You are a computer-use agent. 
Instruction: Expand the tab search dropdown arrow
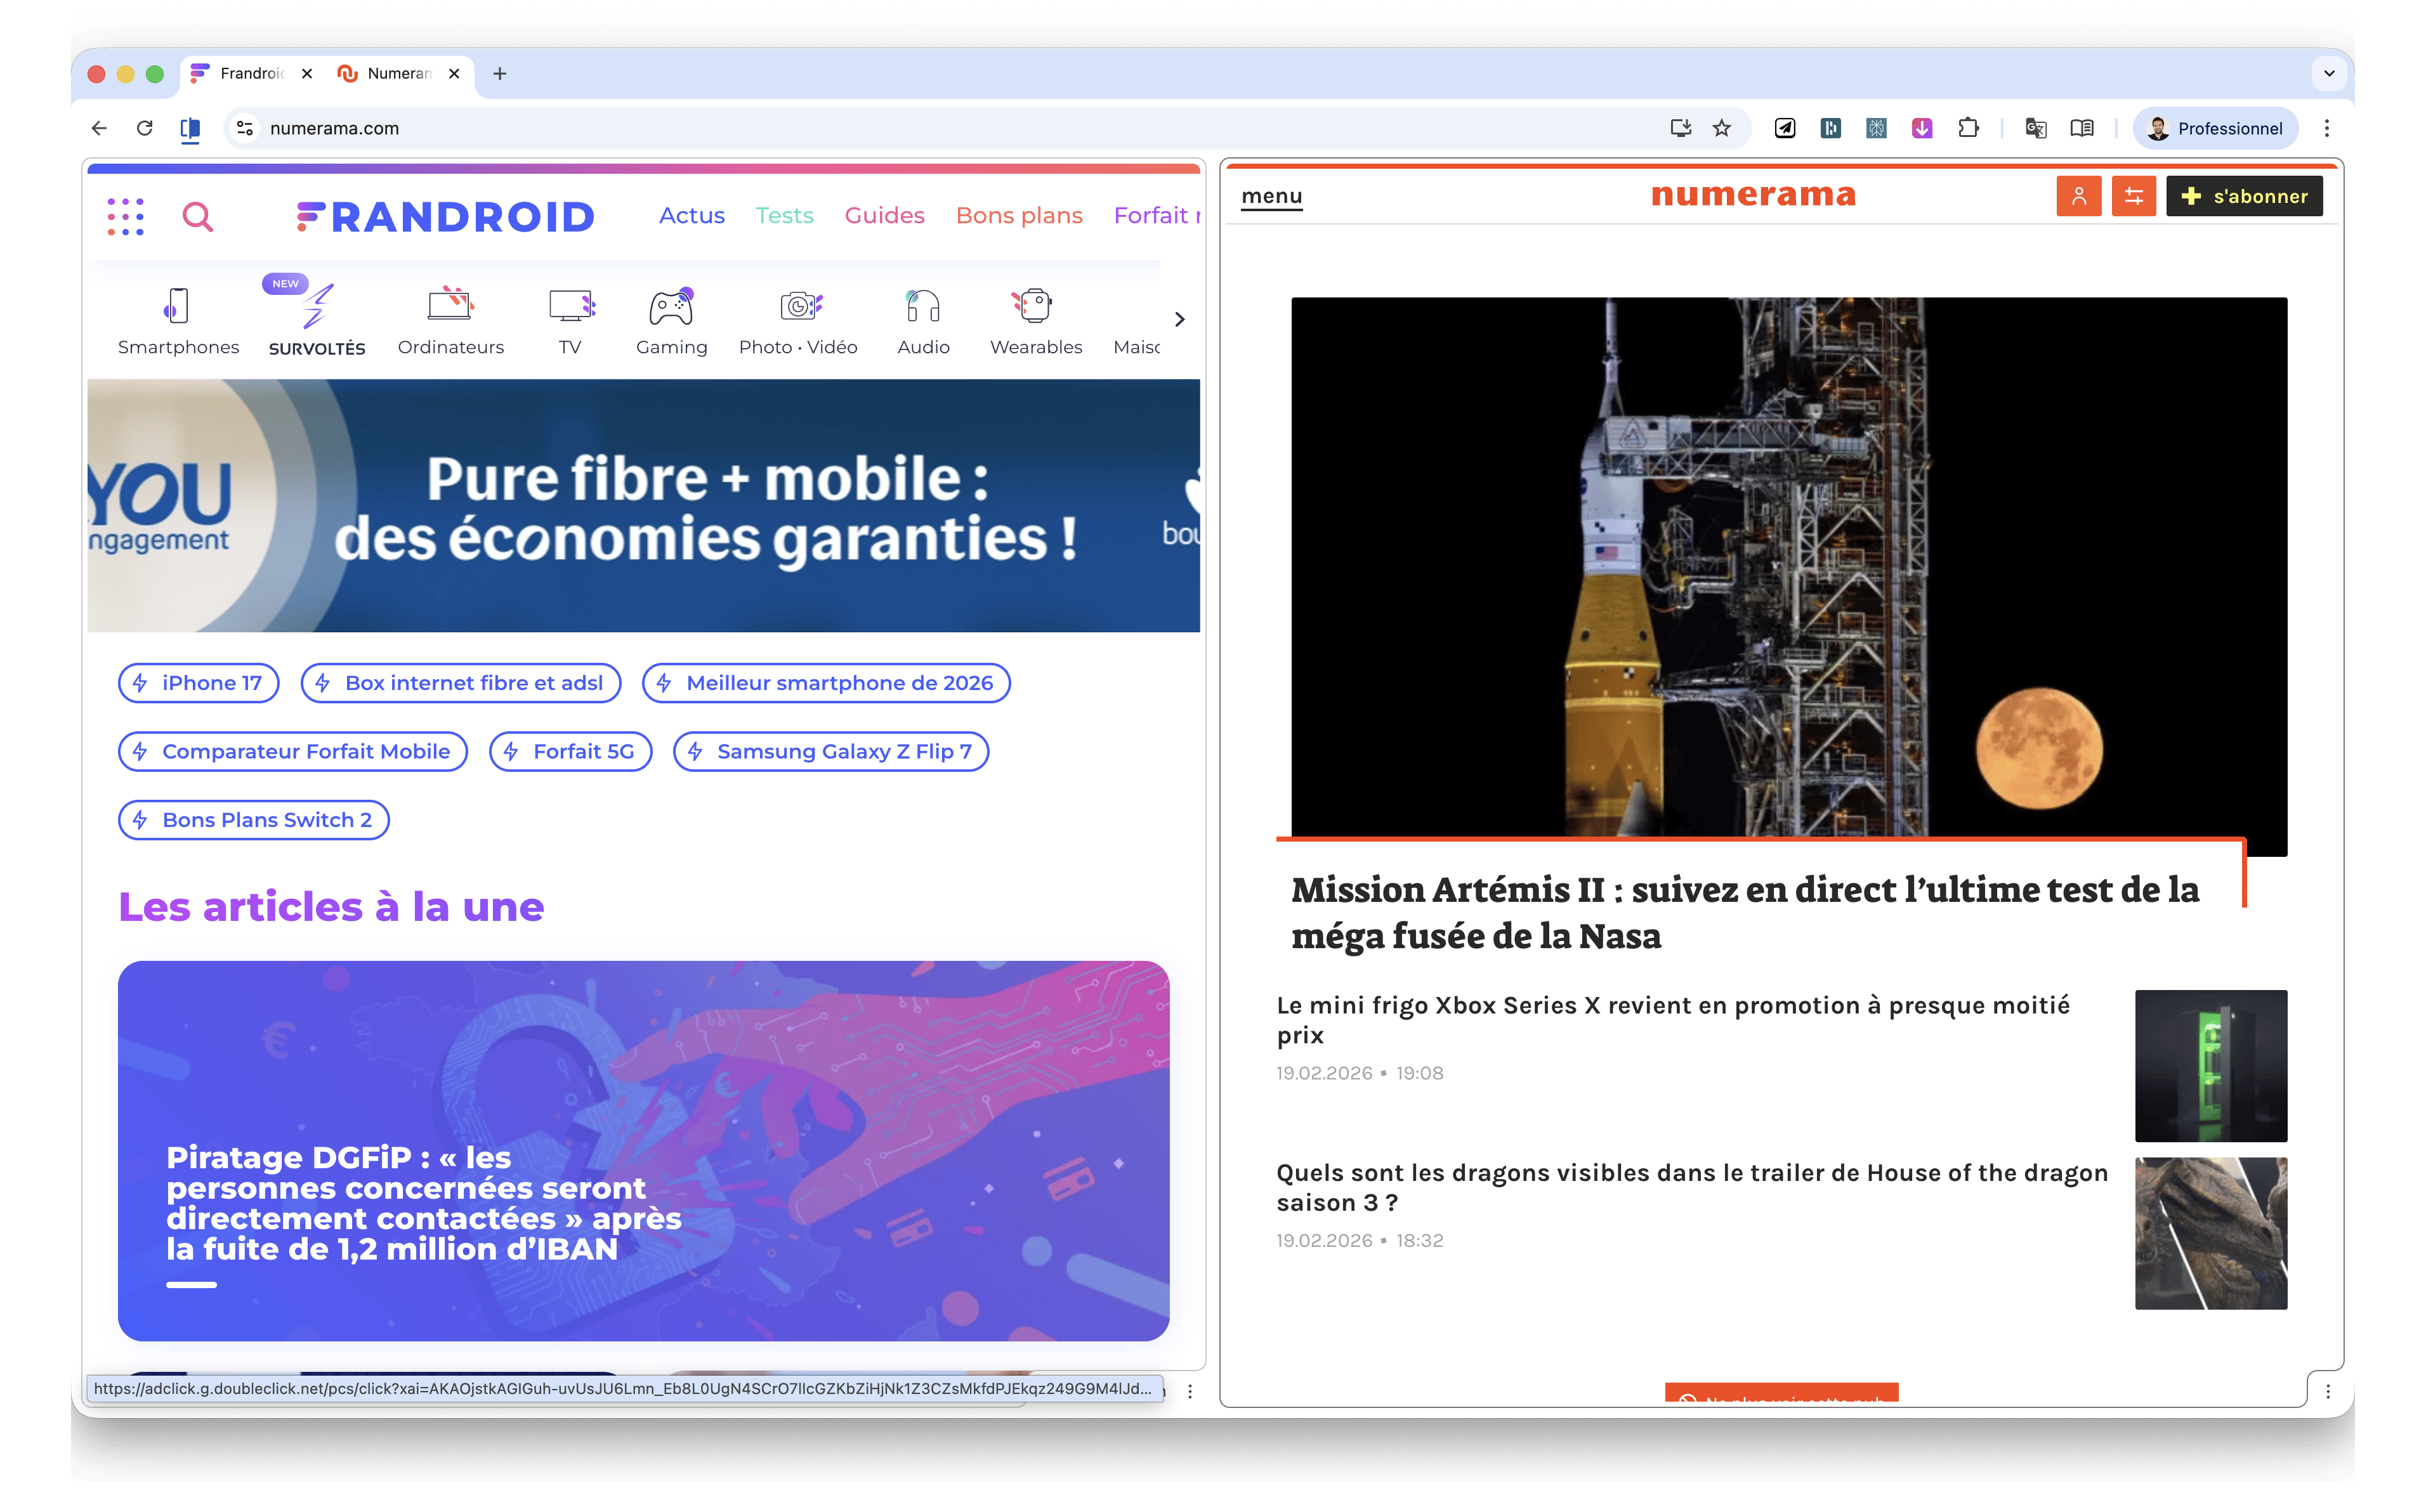2329,73
